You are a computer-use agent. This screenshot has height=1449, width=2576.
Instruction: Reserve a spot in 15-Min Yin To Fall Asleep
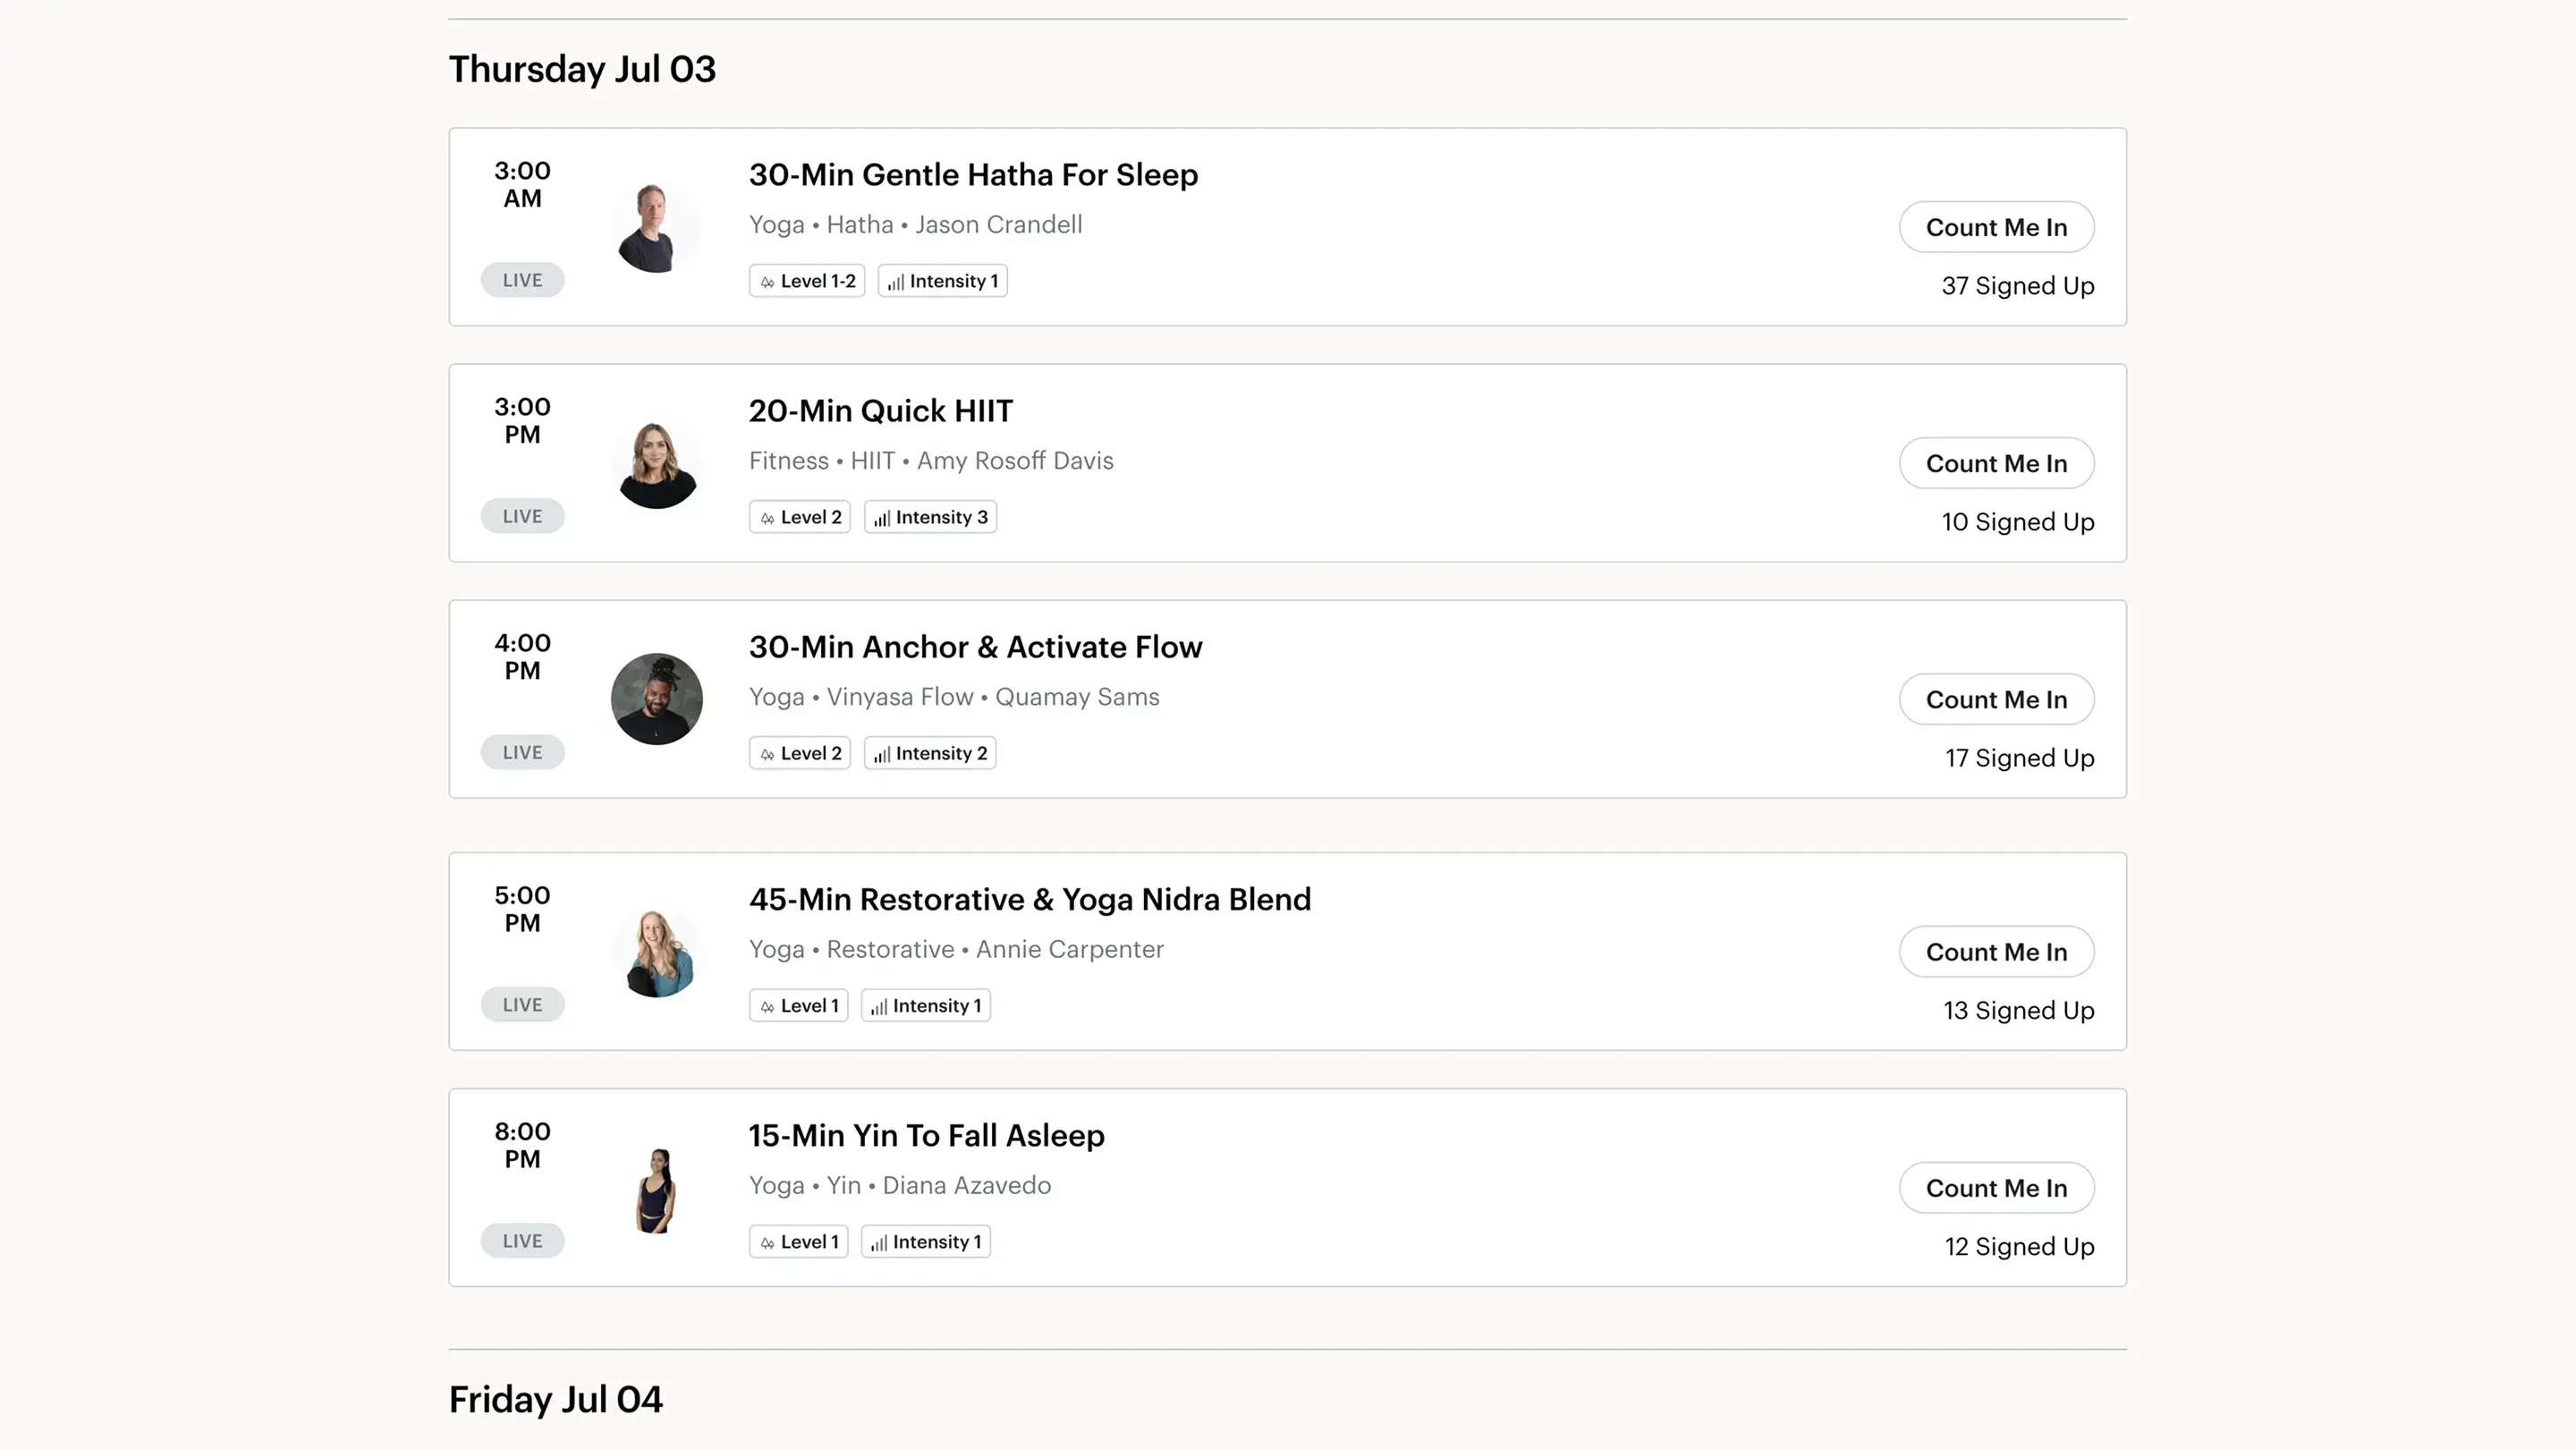tap(1996, 1188)
